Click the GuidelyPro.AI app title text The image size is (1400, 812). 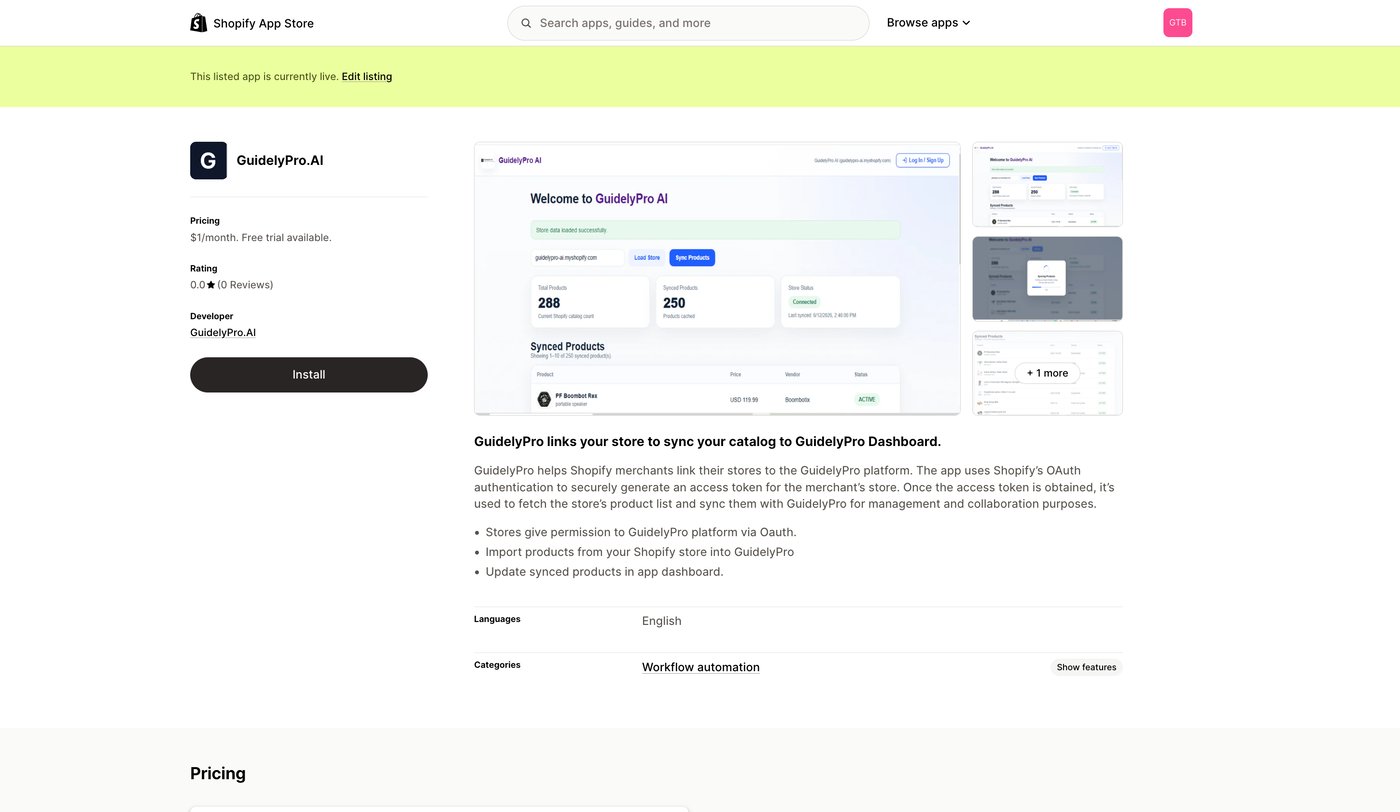point(280,161)
